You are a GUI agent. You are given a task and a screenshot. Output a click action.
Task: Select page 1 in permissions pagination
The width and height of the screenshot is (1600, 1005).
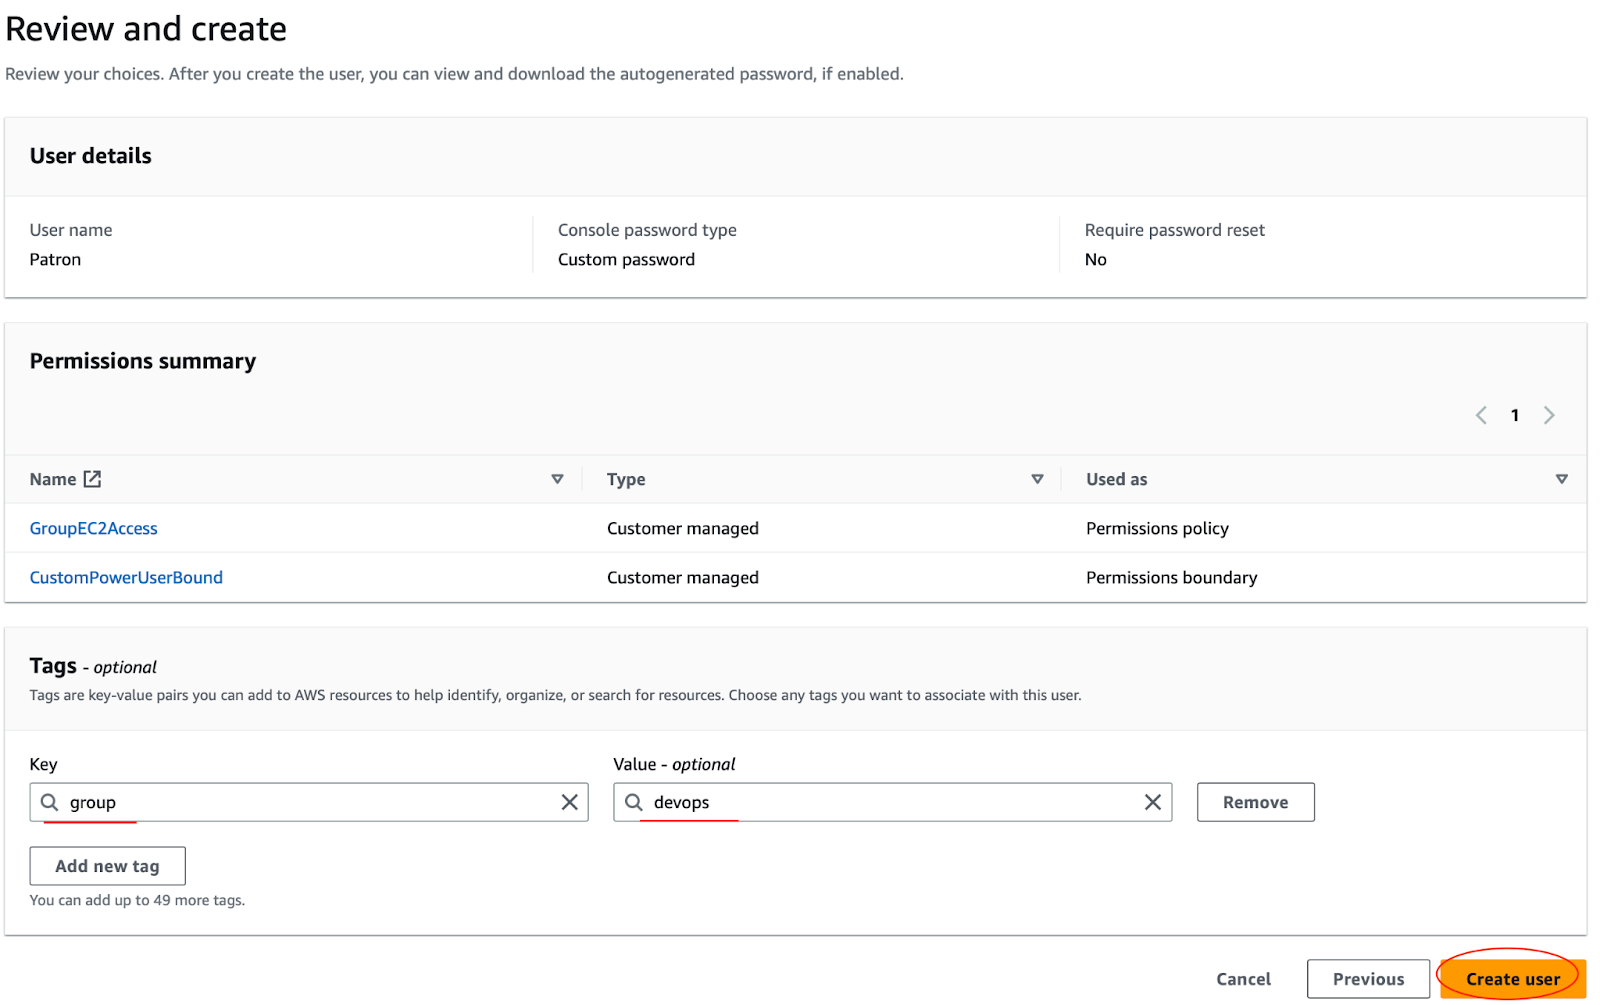click(x=1515, y=415)
